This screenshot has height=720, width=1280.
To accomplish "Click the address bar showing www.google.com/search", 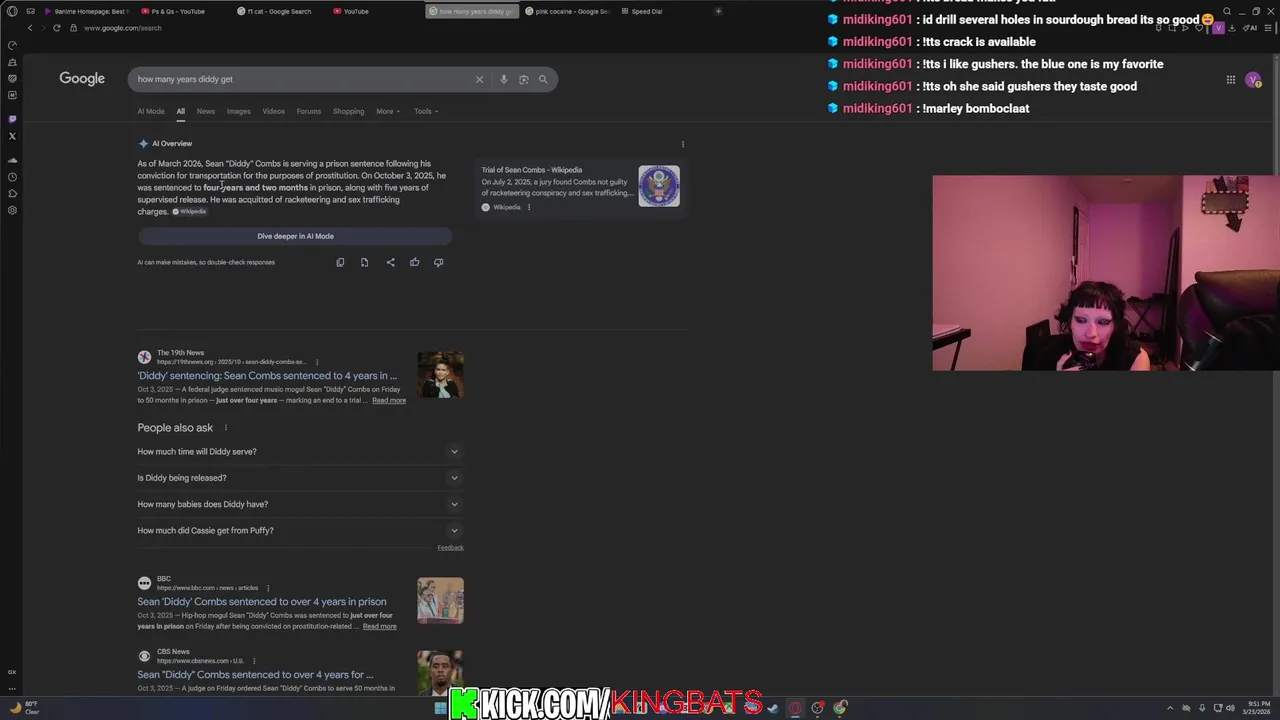I will click(123, 28).
